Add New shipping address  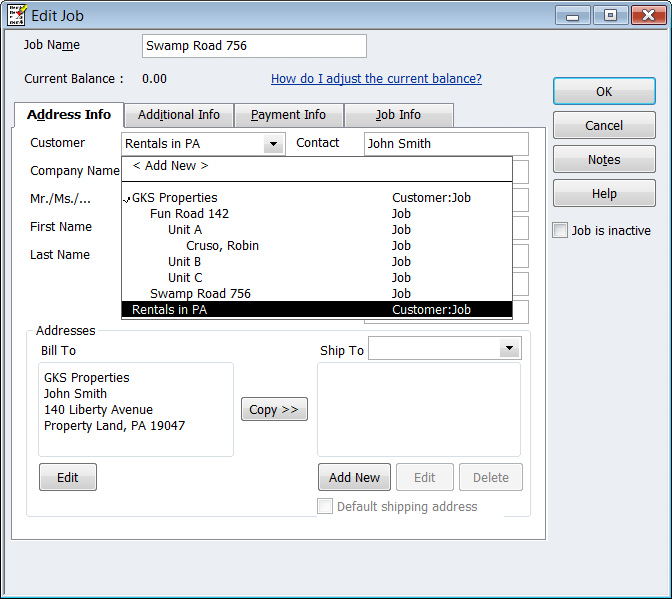[354, 478]
